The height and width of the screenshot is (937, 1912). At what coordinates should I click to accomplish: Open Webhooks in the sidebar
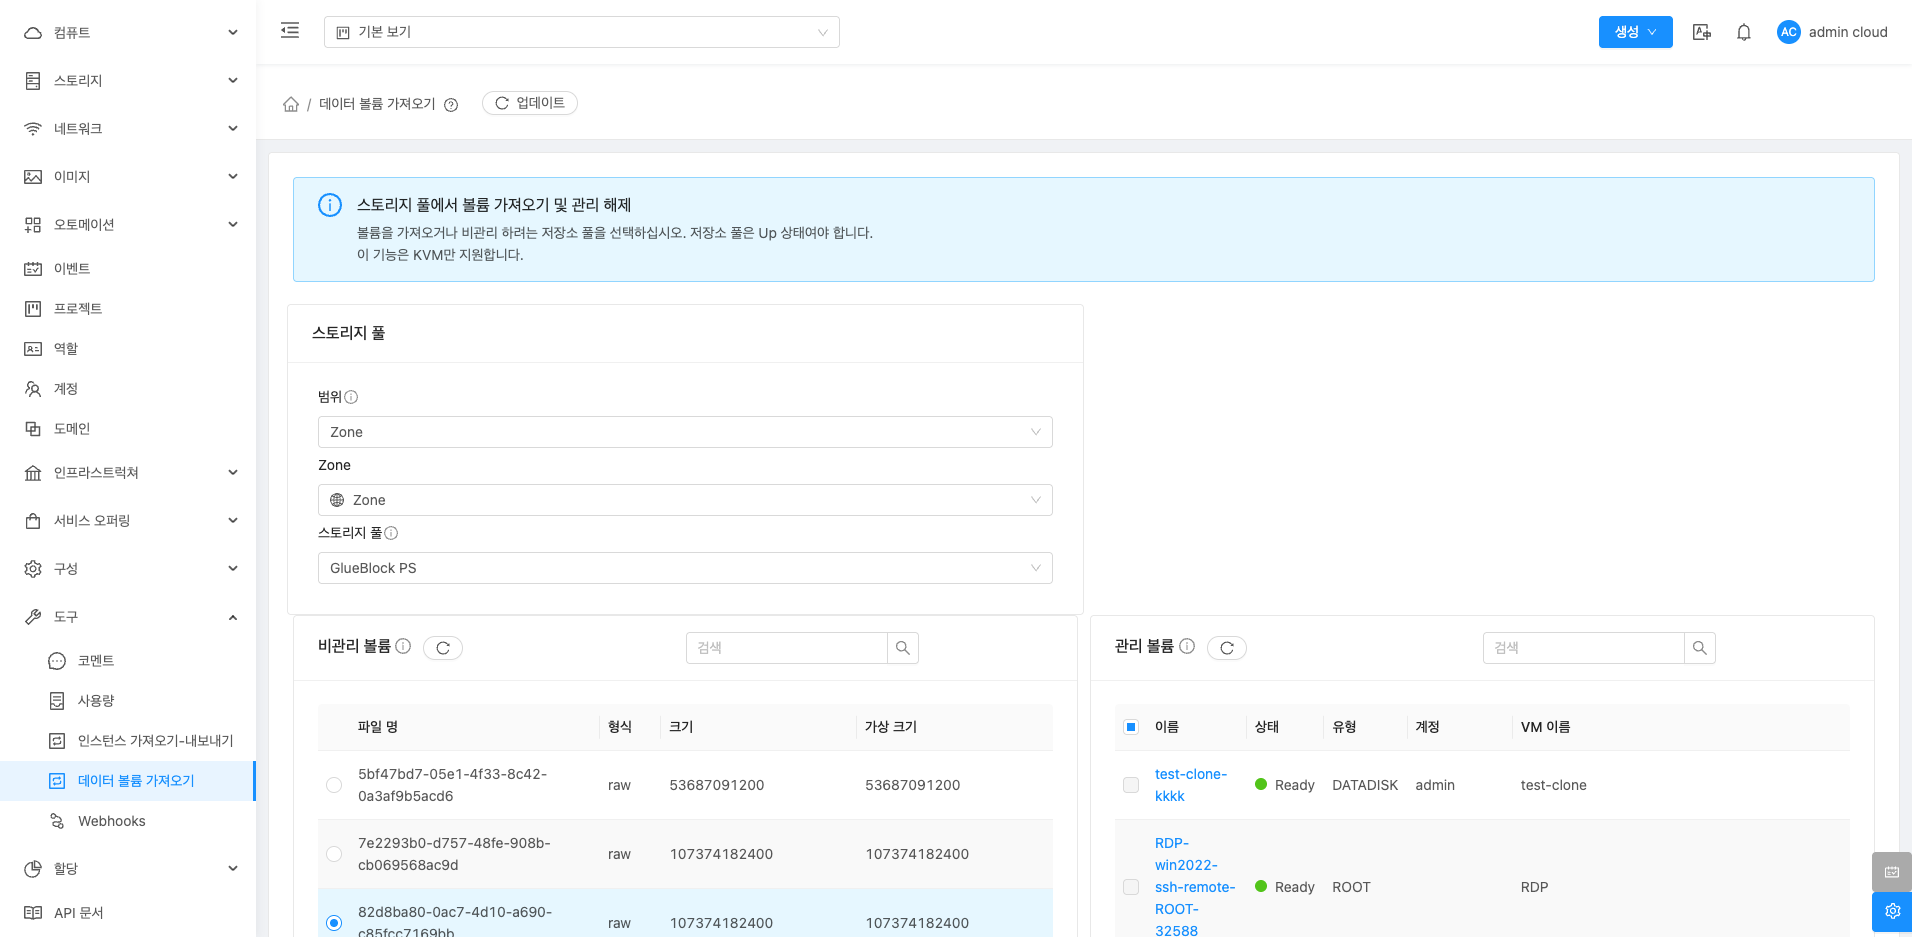coord(112,821)
